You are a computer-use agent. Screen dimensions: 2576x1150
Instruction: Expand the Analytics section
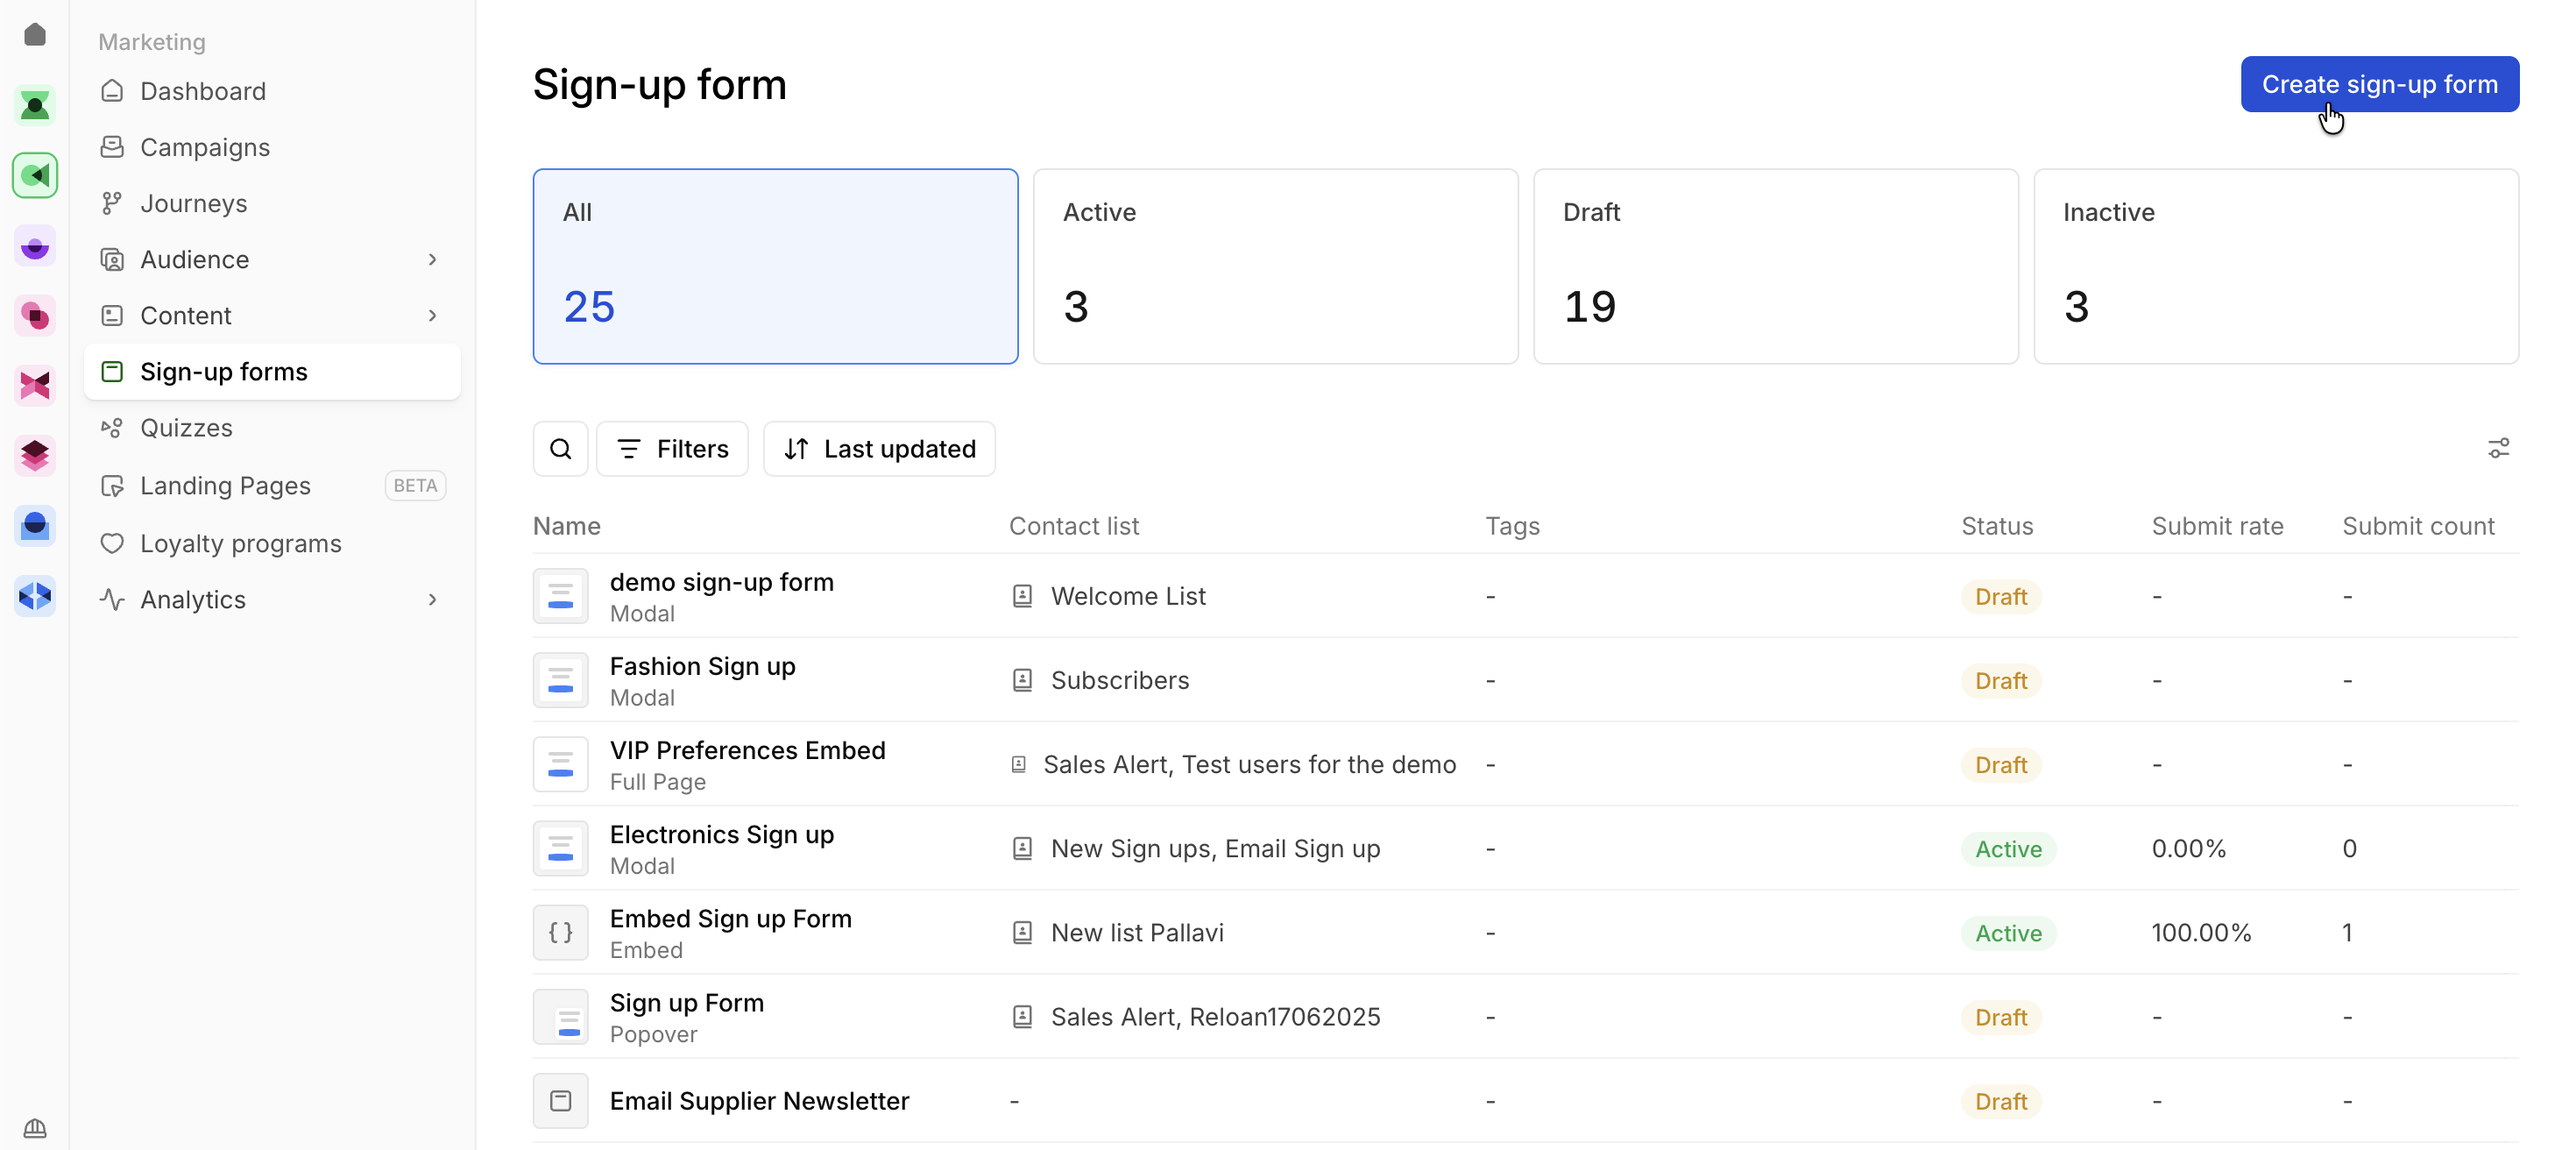pos(432,600)
